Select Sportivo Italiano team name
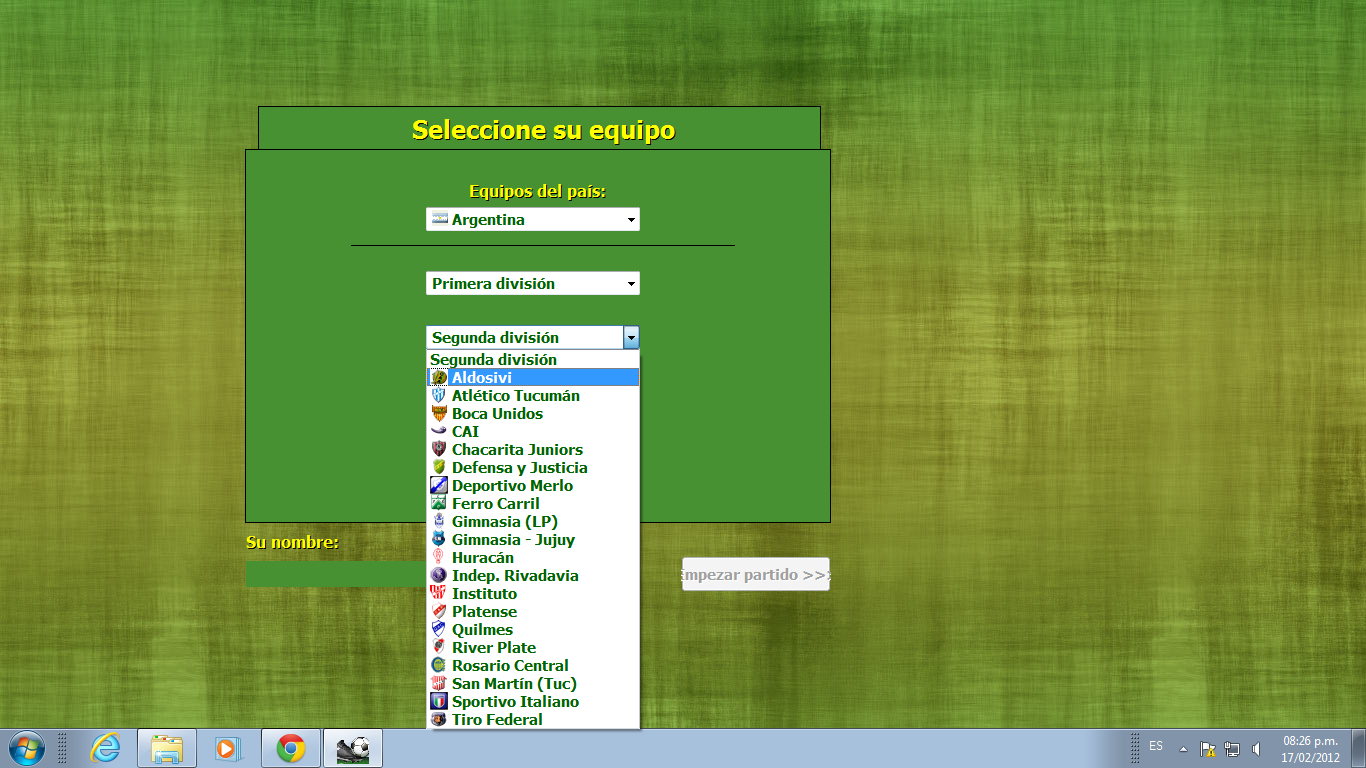Image resolution: width=1366 pixels, height=768 pixels. click(515, 702)
